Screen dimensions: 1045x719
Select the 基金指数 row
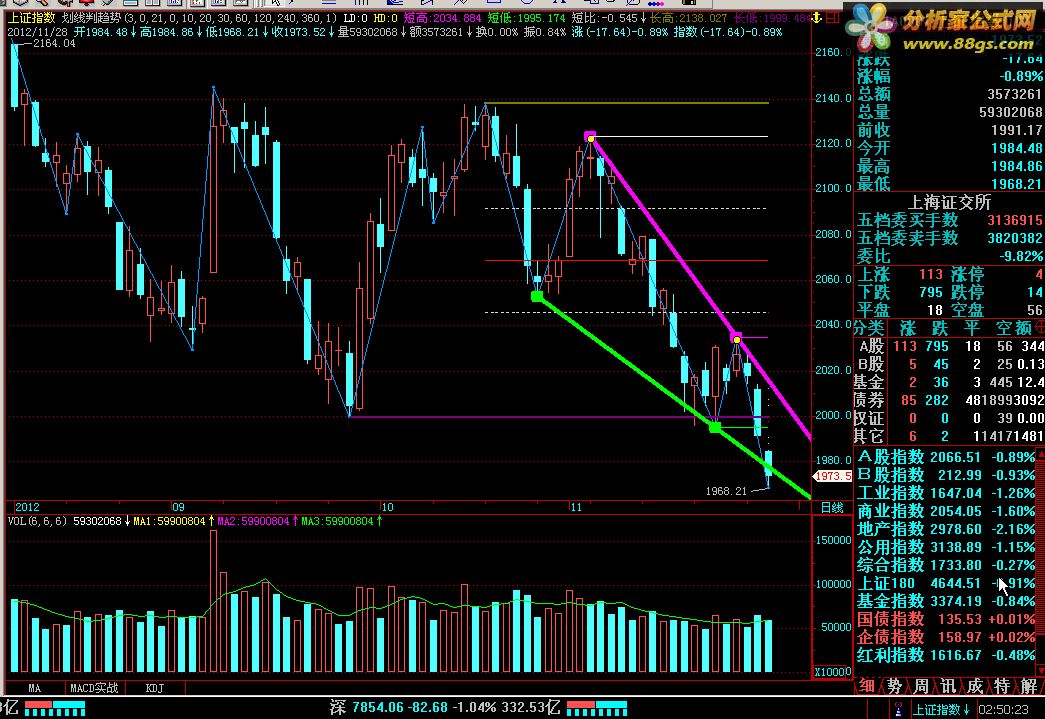tap(946, 601)
